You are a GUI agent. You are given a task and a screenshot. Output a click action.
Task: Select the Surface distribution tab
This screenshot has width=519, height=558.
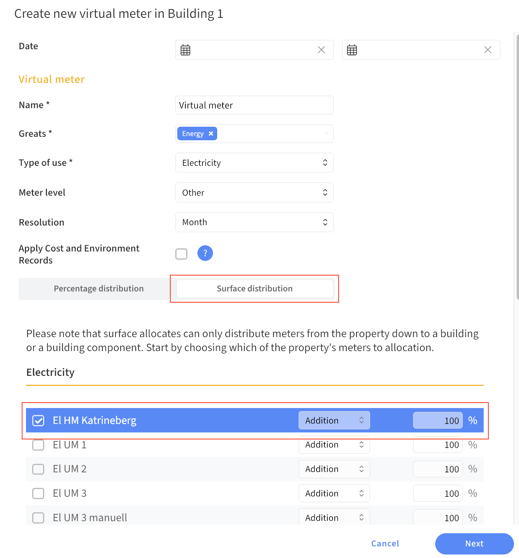point(255,288)
